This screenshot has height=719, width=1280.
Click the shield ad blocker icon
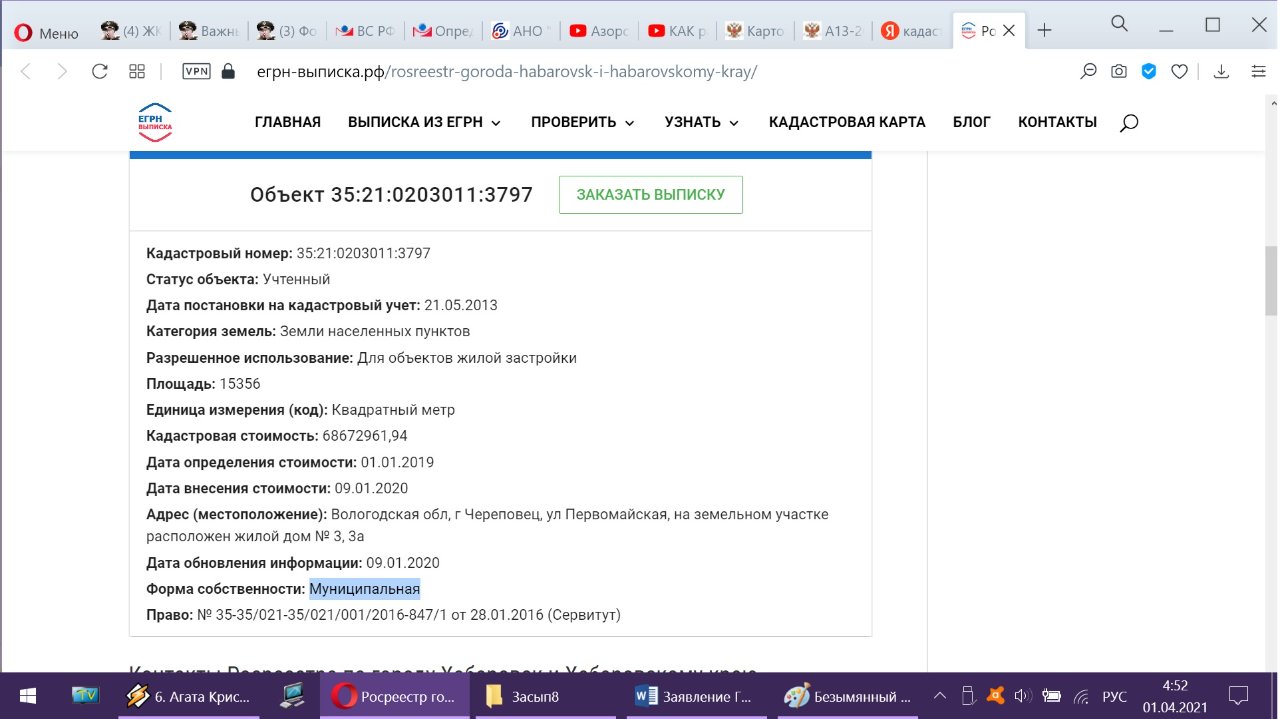click(x=1149, y=71)
